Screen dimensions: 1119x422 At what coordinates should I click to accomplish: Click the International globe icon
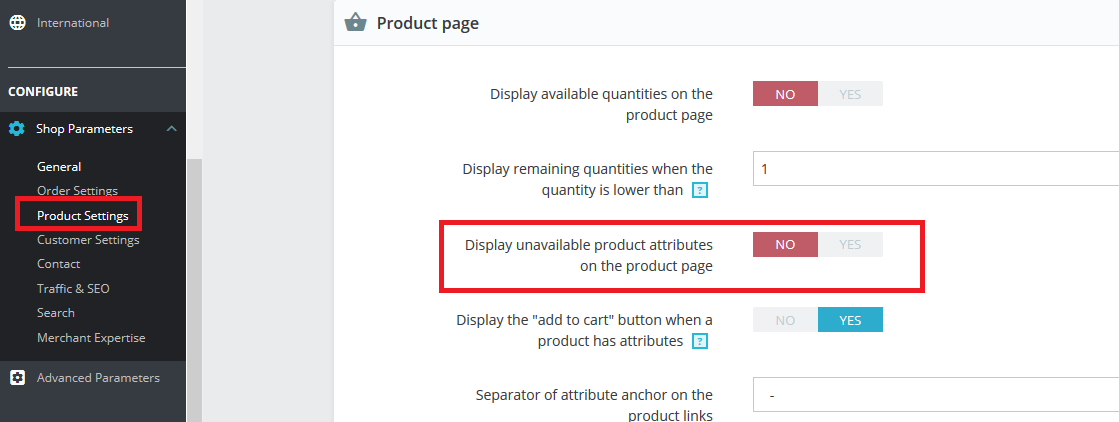click(17, 22)
